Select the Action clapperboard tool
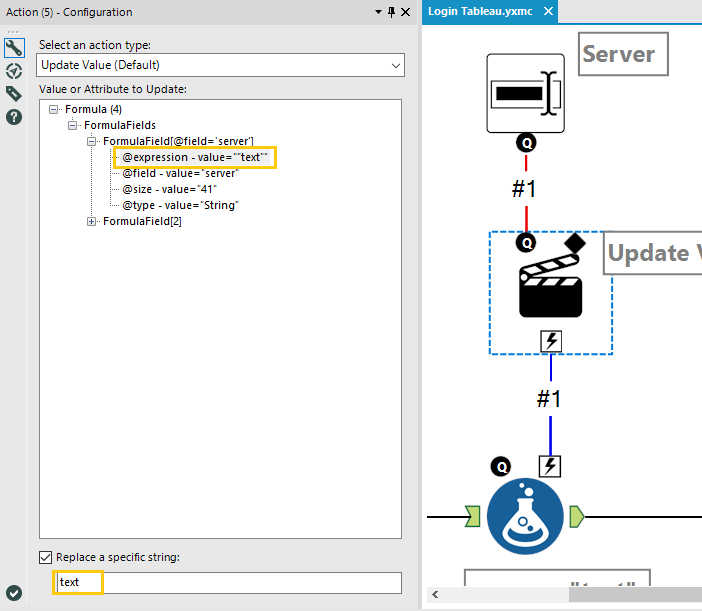Screen dimensions: 702x611 pyautogui.click(x=551, y=286)
